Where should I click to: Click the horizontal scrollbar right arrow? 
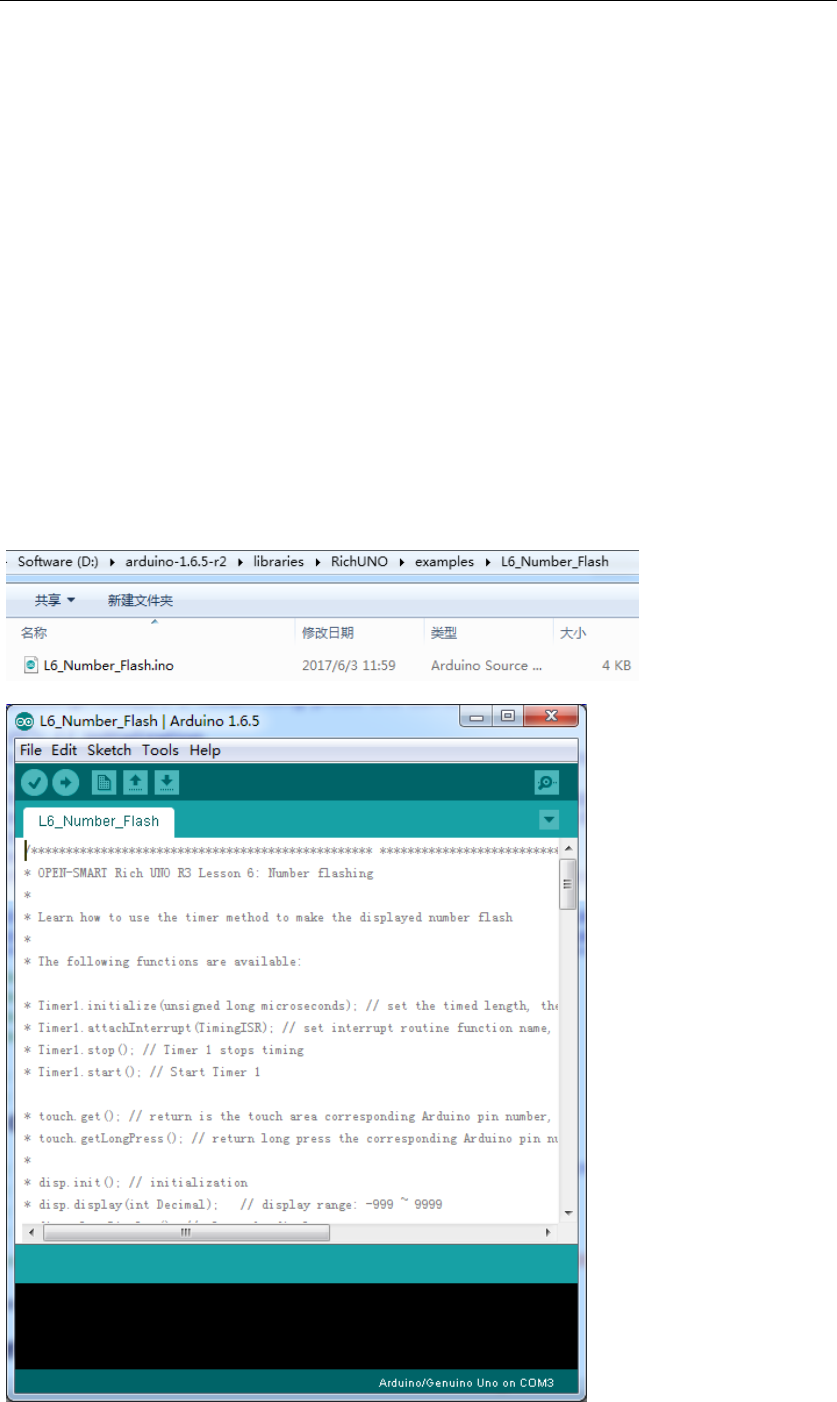(548, 1233)
